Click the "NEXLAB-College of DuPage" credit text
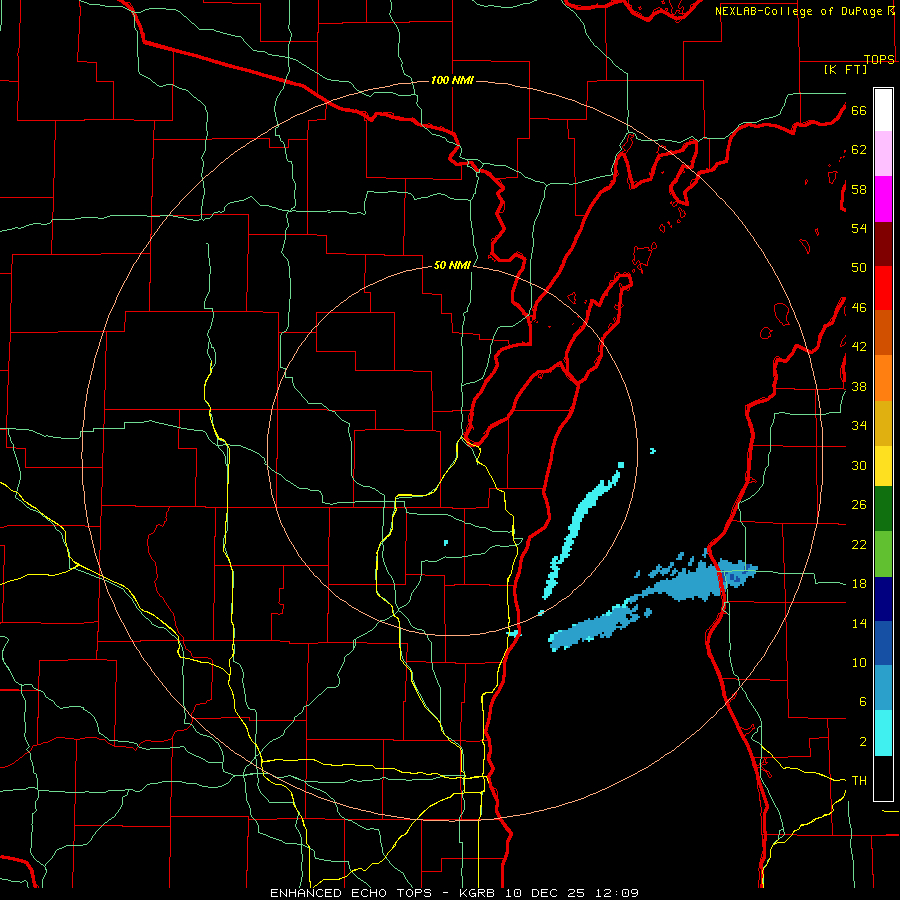Screen dimensions: 900x900 [x=798, y=11]
